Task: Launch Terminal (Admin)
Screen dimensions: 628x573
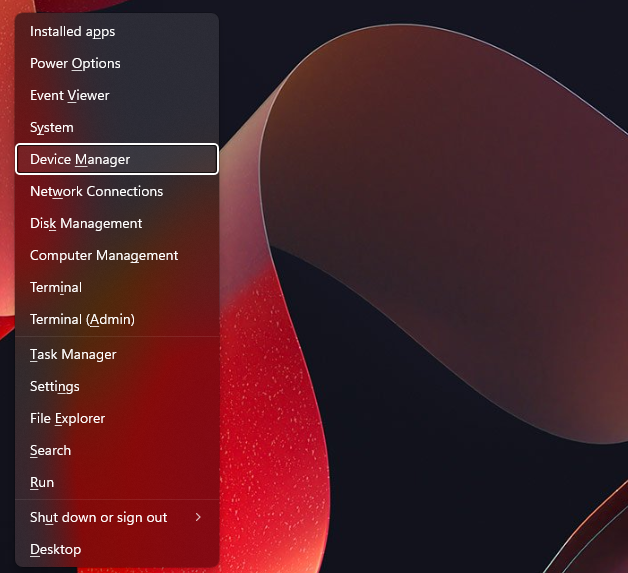Action: tap(117, 320)
